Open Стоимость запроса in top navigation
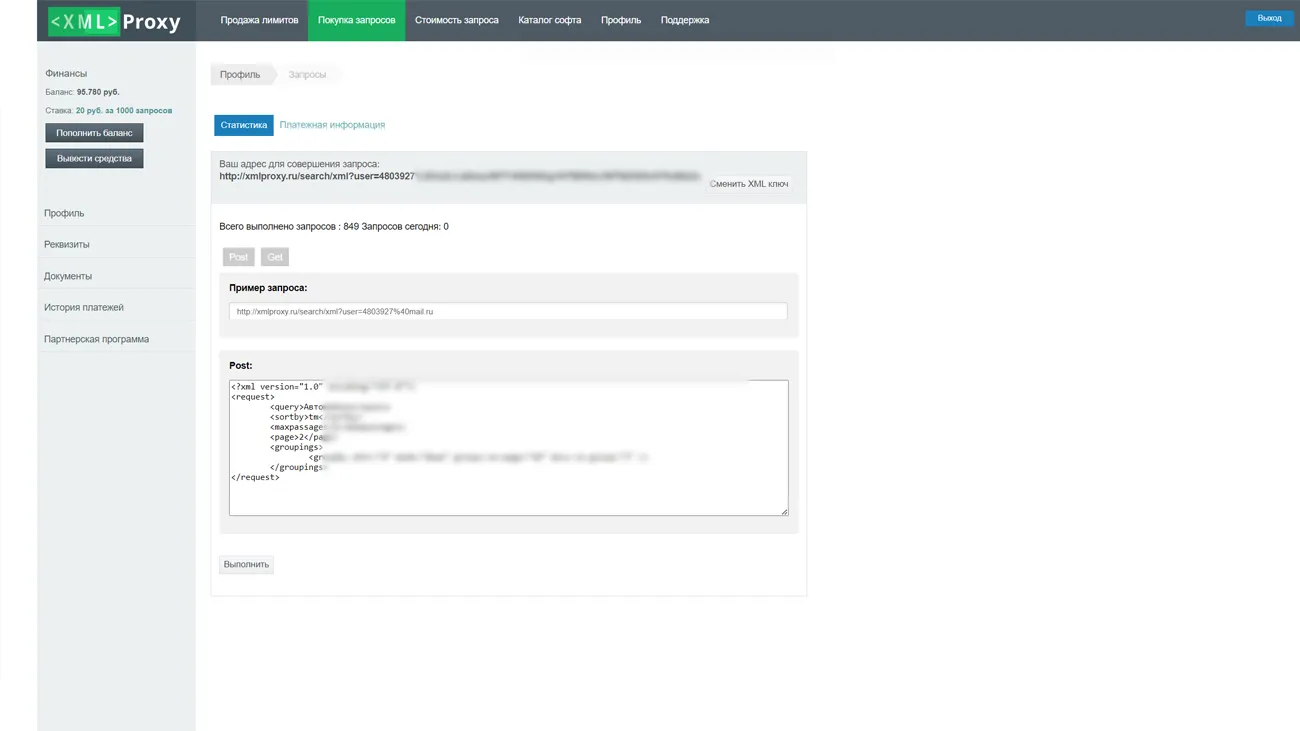1300x731 pixels. (456, 20)
